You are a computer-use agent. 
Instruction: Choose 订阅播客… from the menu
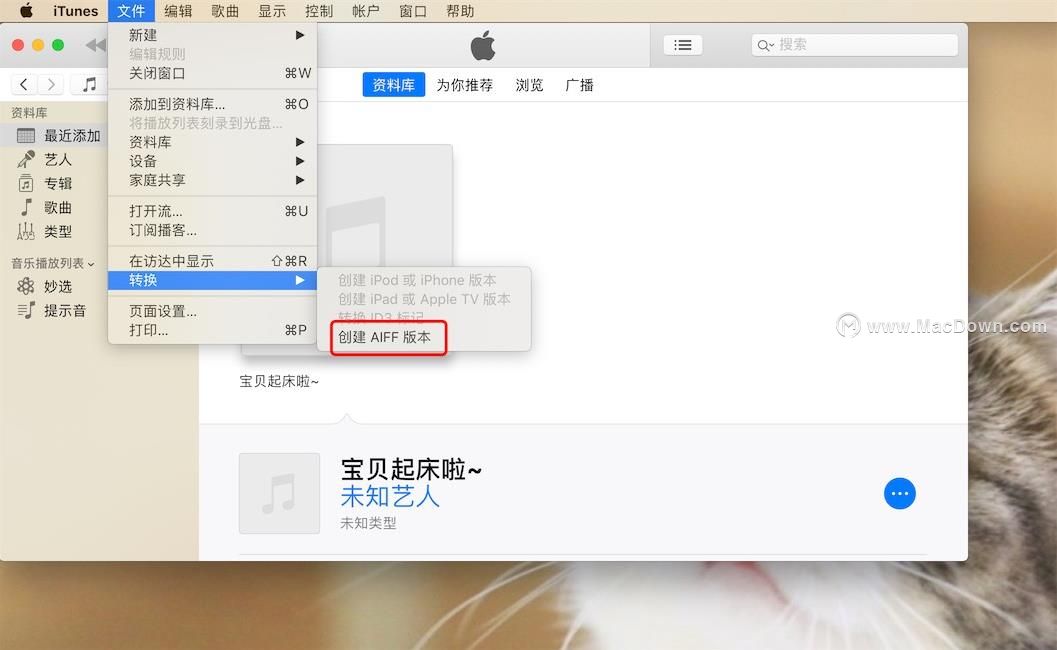pyautogui.click(x=212, y=230)
